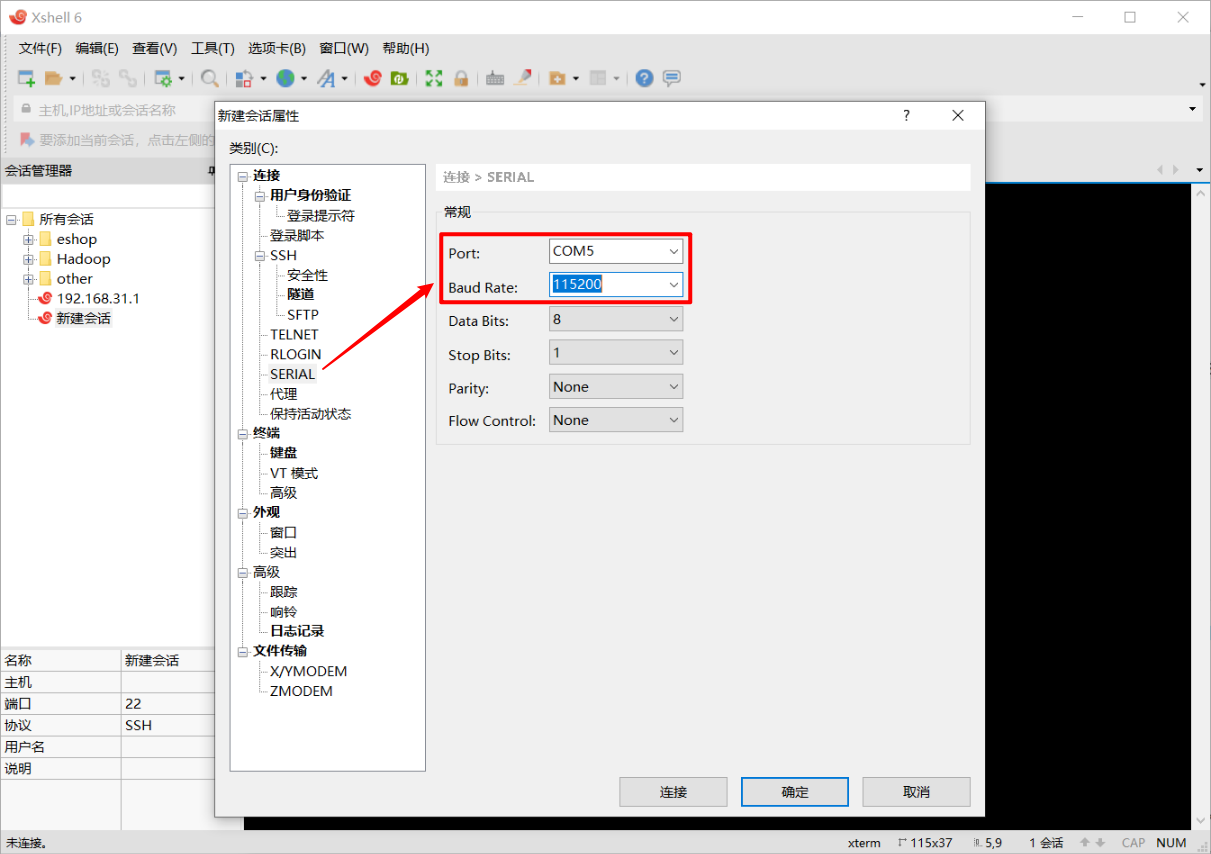Open the 选项卡(B) menu

coord(277,48)
